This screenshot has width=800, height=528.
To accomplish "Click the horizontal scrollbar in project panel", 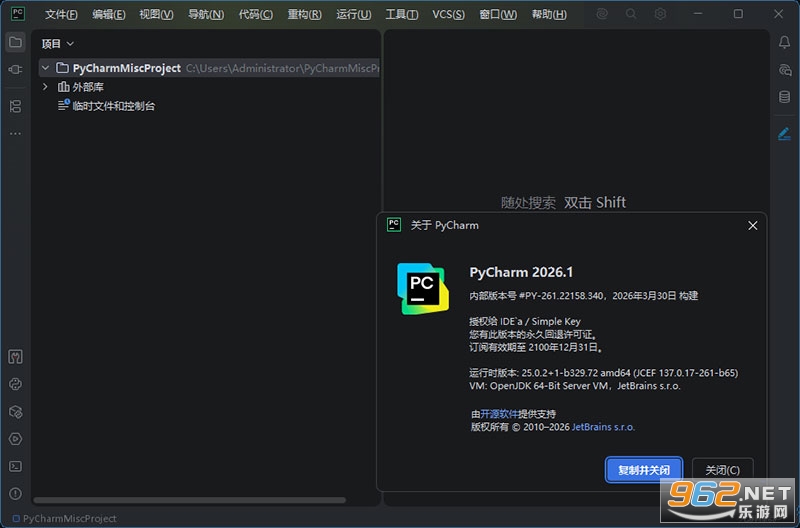I will coord(189,500).
